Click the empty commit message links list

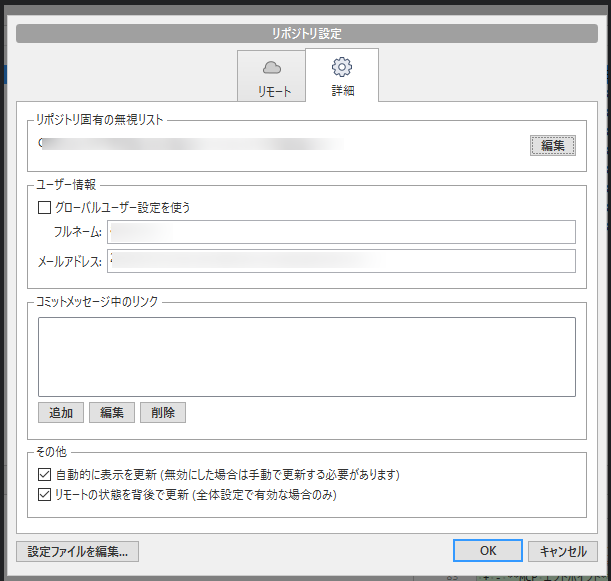(x=306, y=357)
